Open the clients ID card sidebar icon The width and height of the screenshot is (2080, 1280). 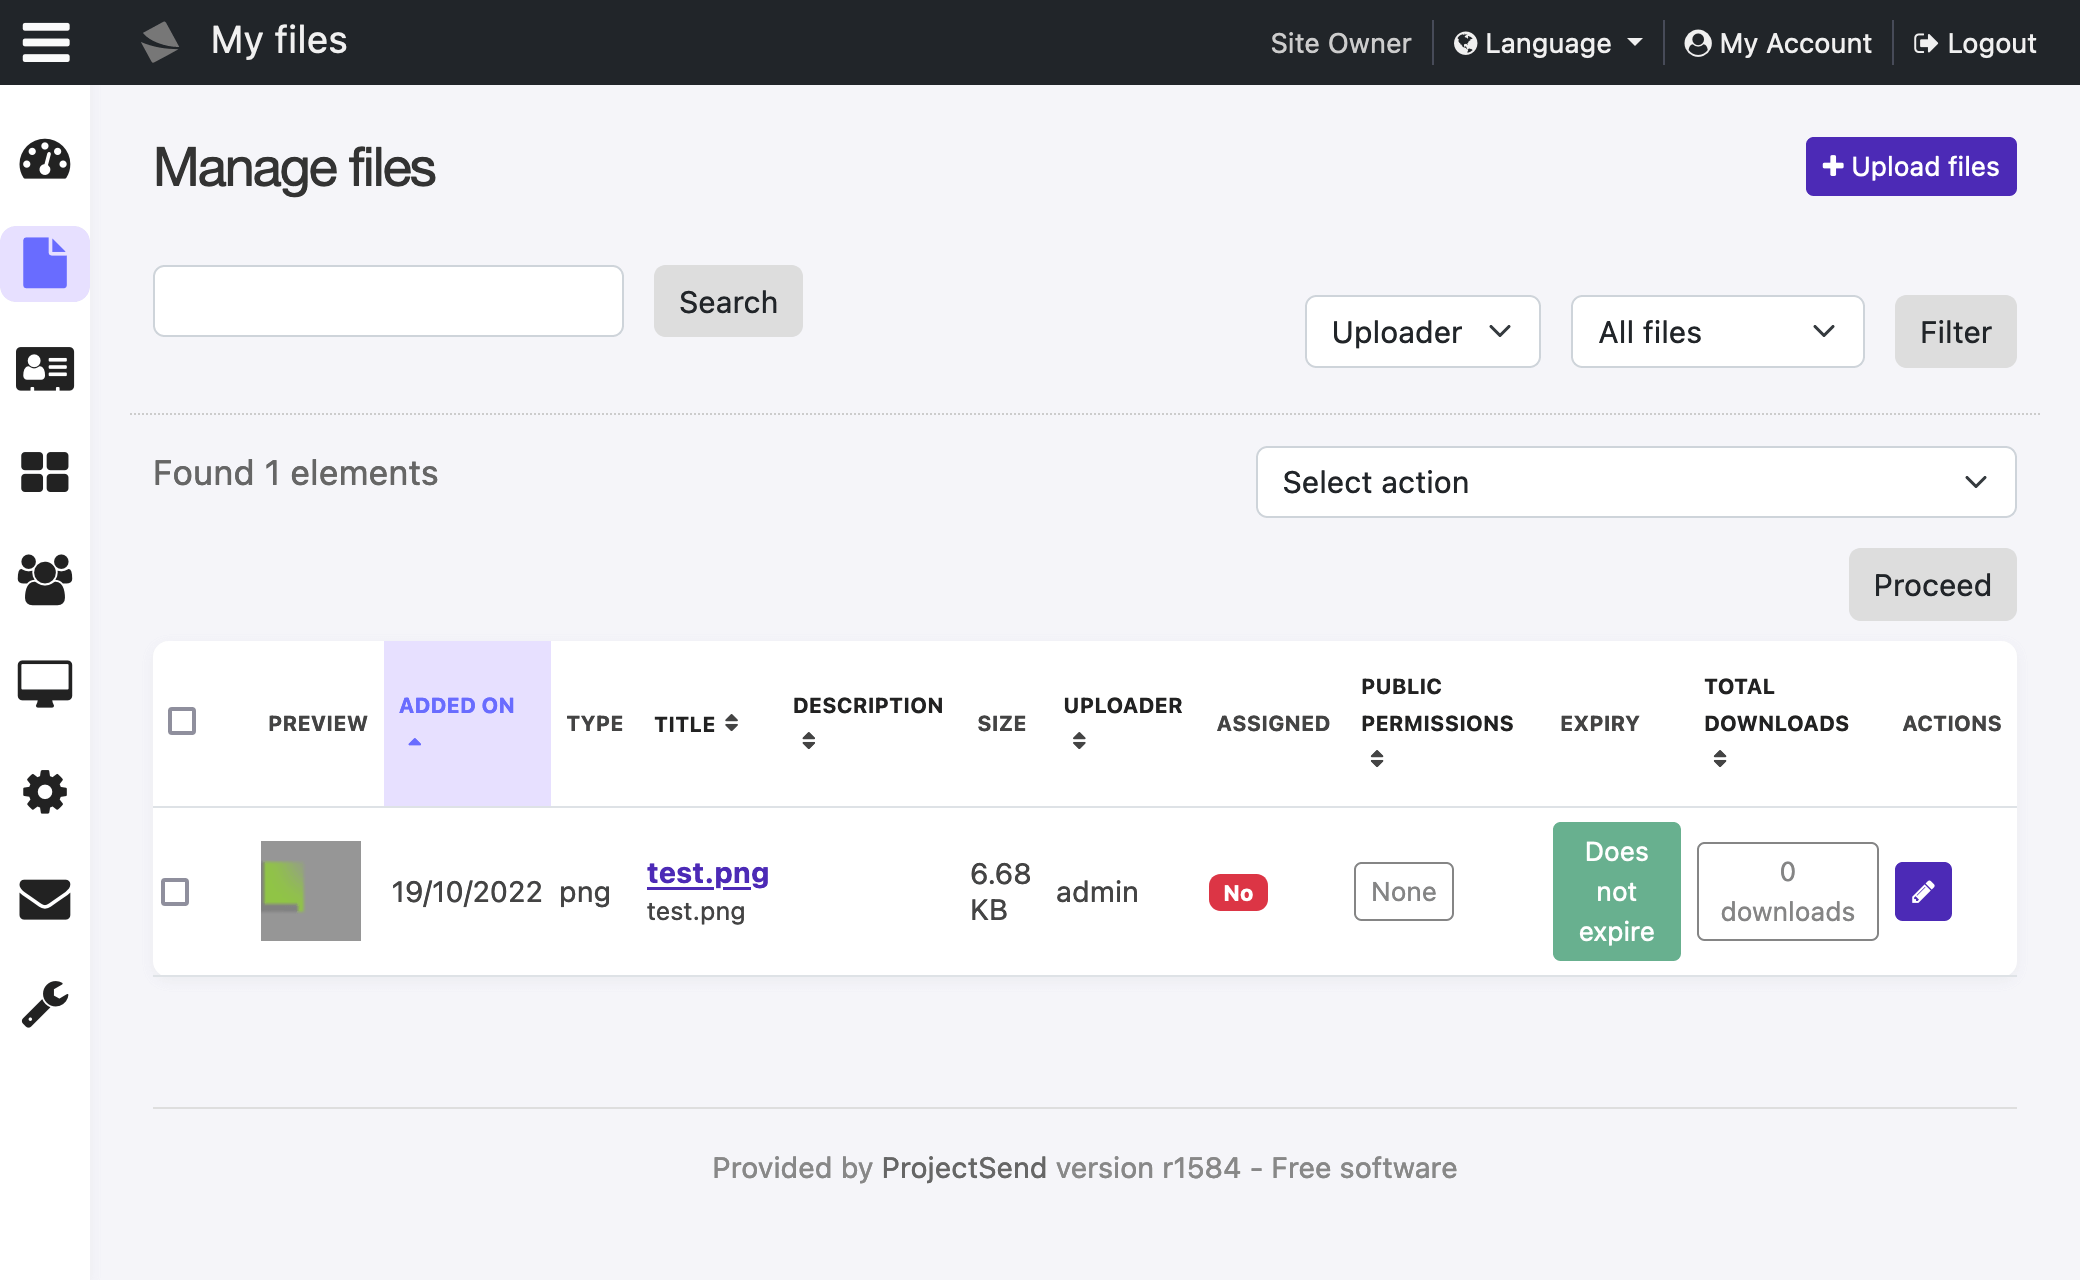tap(45, 369)
